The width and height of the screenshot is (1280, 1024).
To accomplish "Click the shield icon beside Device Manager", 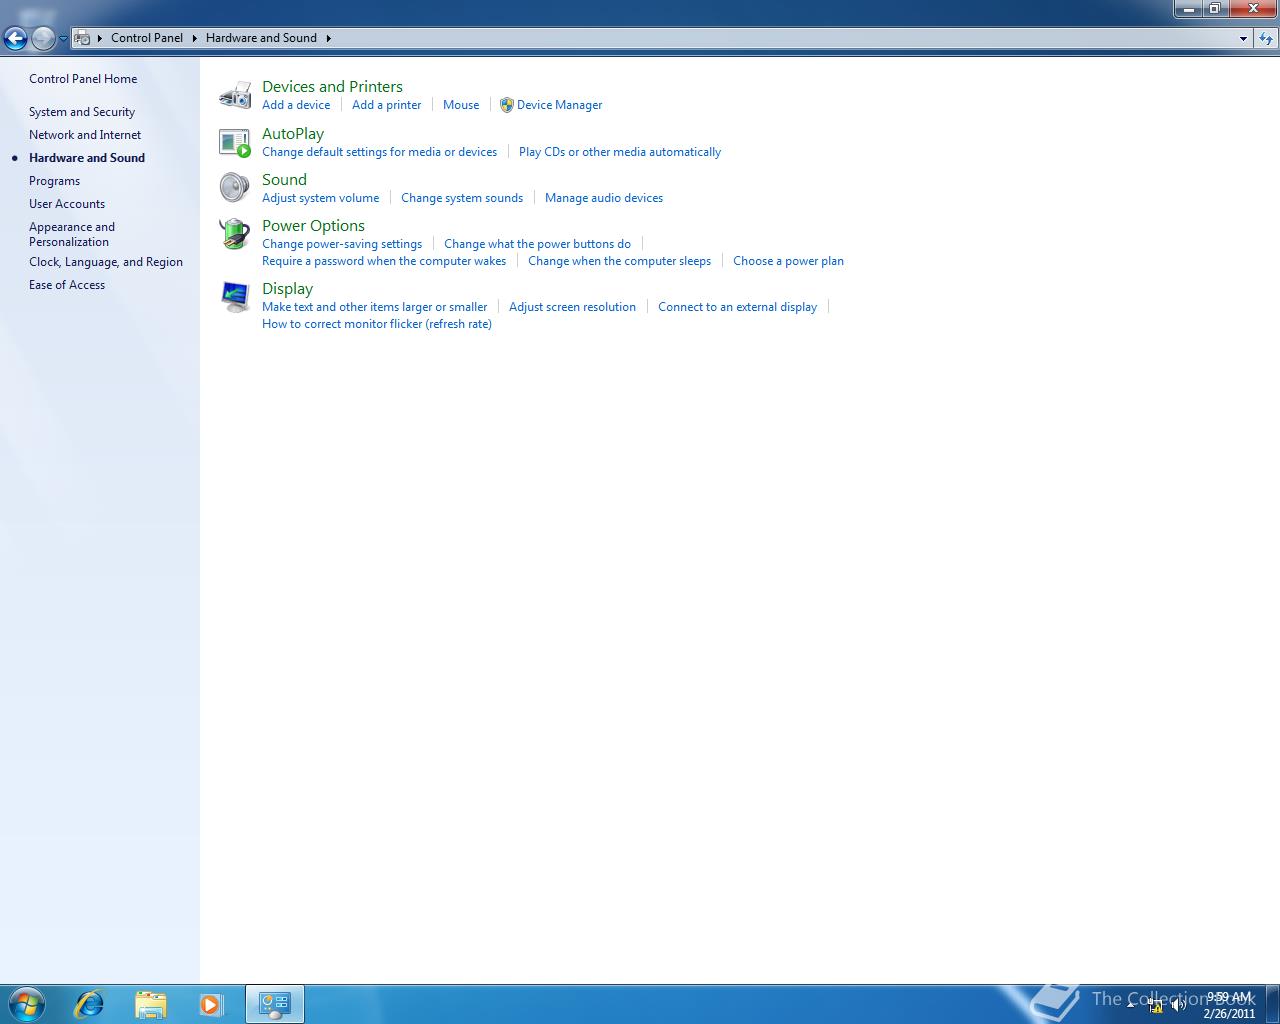I will pyautogui.click(x=507, y=105).
